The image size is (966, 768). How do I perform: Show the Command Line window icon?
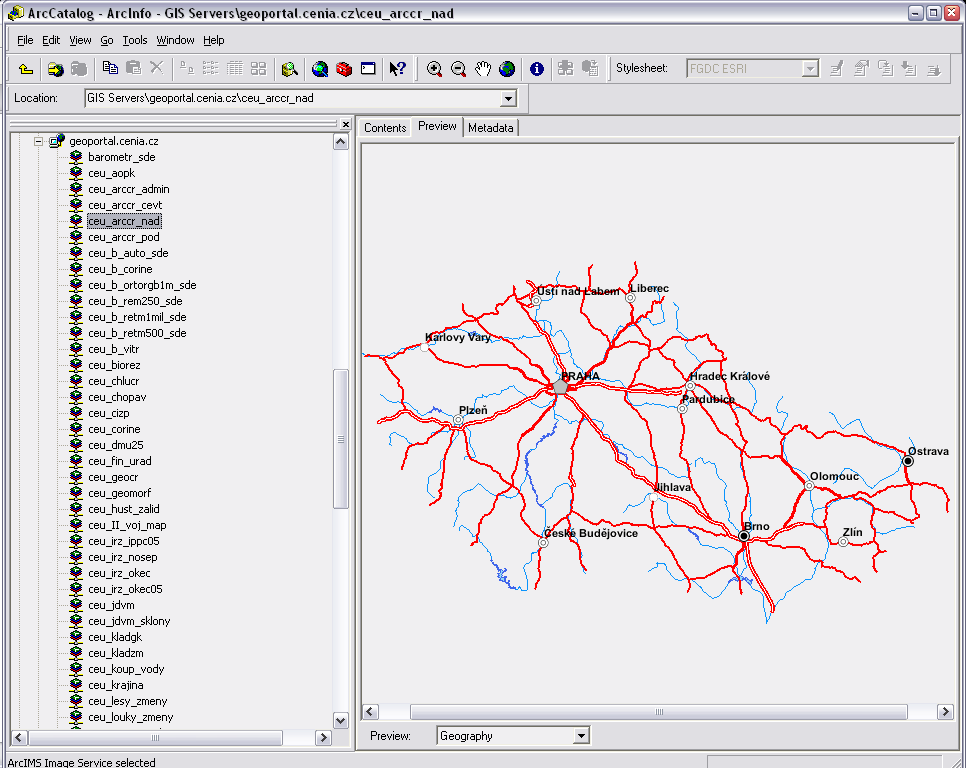pos(368,69)
